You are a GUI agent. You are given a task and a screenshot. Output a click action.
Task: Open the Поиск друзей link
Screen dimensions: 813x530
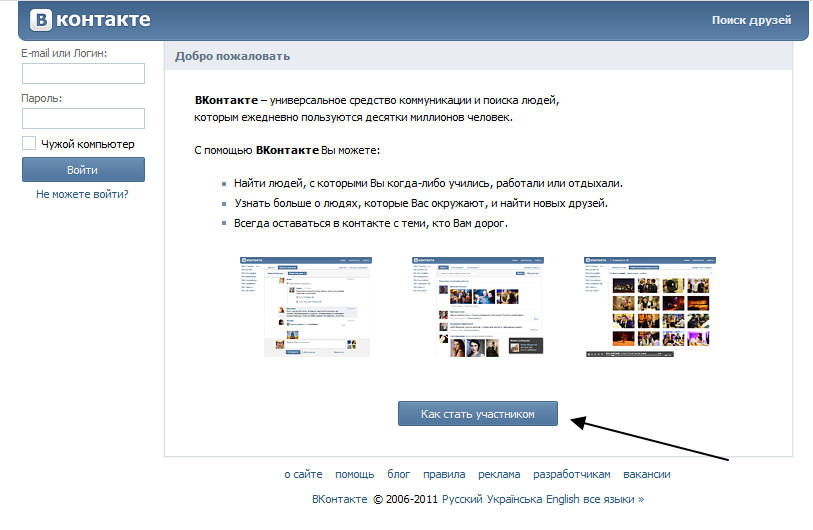[x=751, y=20]
